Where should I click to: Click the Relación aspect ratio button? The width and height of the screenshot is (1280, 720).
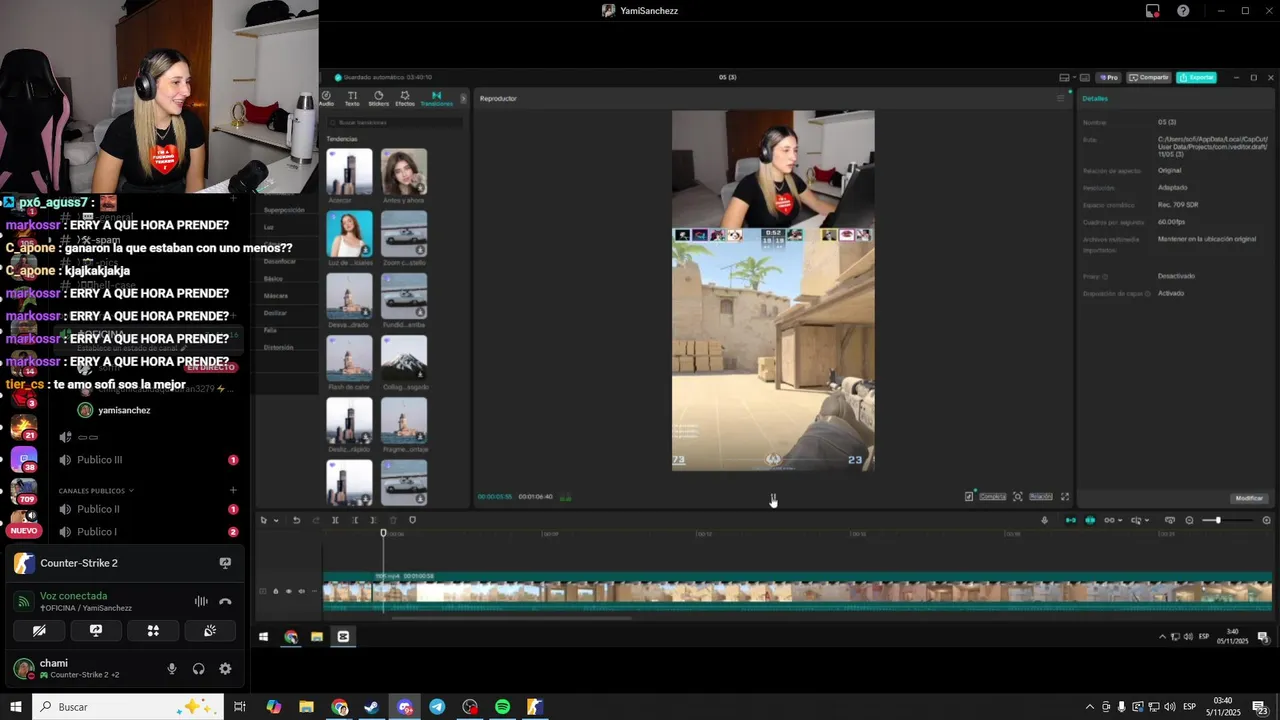[1041, 497]
